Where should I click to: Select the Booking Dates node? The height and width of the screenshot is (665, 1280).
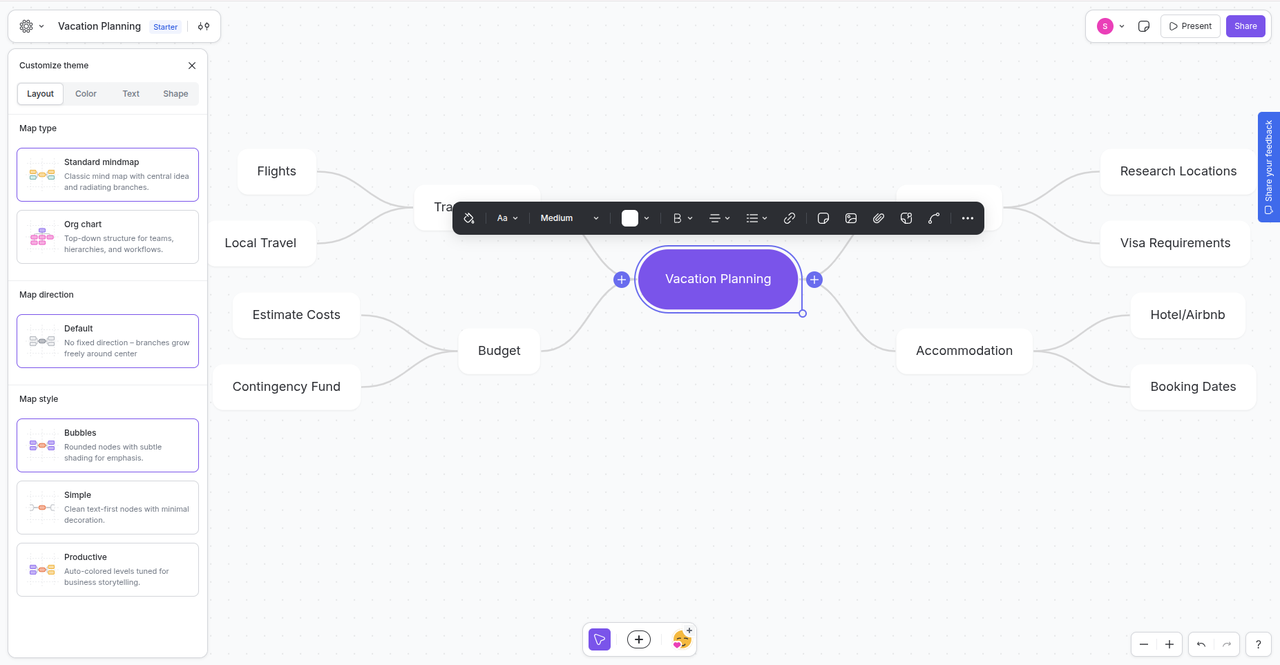point(1193,387)
